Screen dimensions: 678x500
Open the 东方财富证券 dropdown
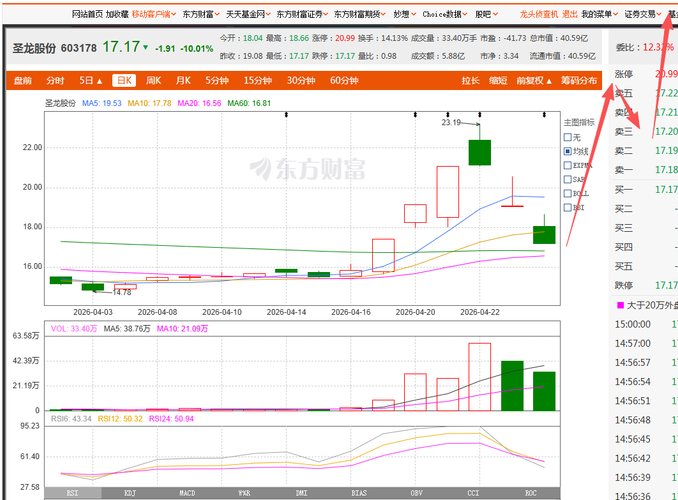302,14
